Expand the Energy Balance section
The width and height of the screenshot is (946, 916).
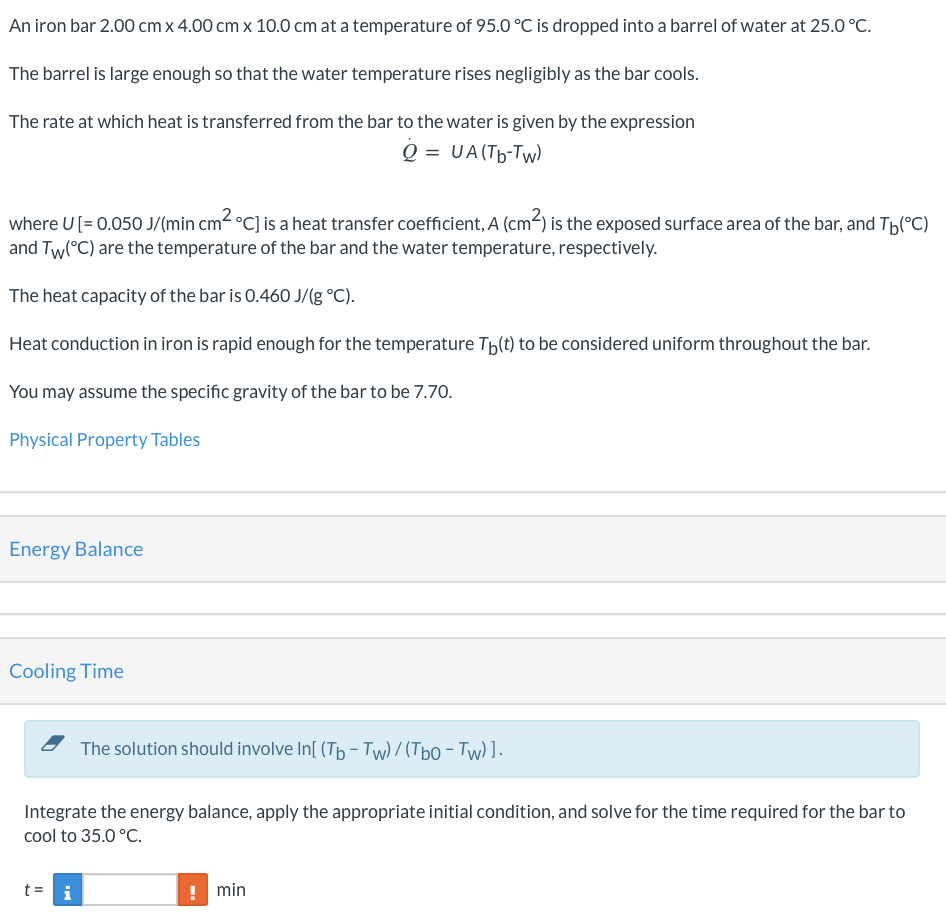(76, 549)
